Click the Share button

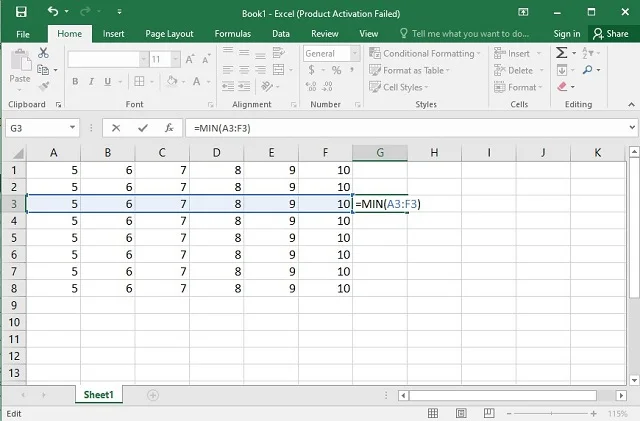610,33
